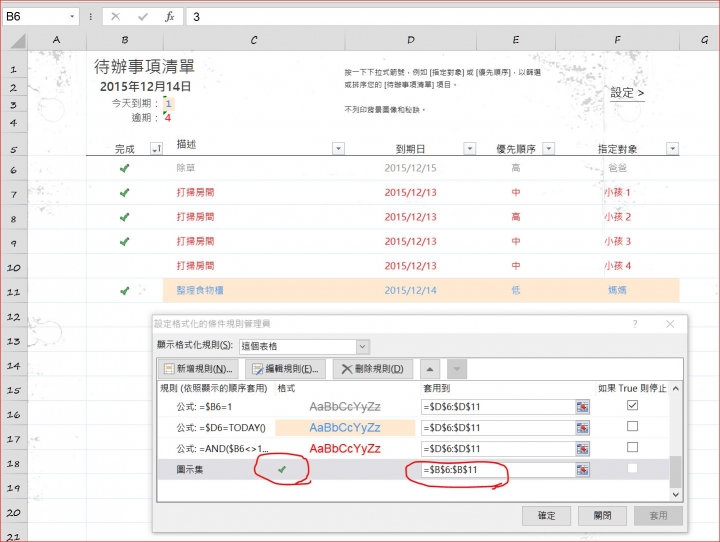Click the 新增規則 button
The width and height of the screenshot is (720, 542).
(199, 369)
